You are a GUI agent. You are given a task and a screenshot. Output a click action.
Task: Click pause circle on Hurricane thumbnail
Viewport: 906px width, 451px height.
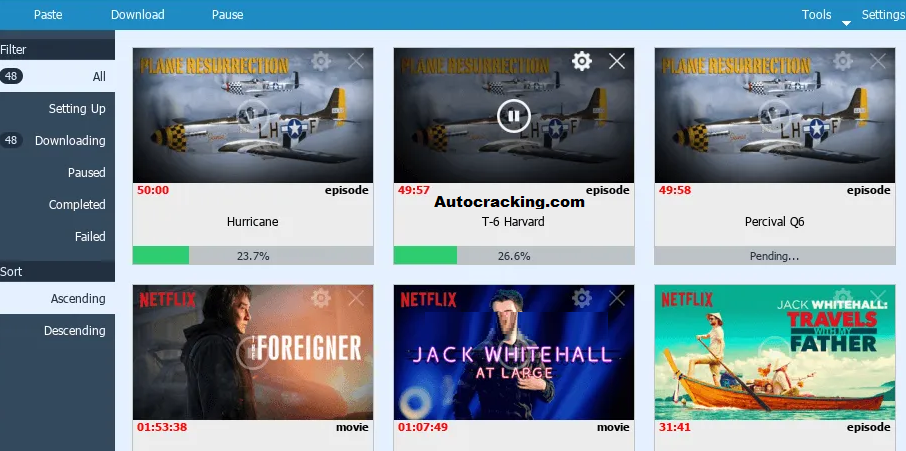[x=253, y=116]
